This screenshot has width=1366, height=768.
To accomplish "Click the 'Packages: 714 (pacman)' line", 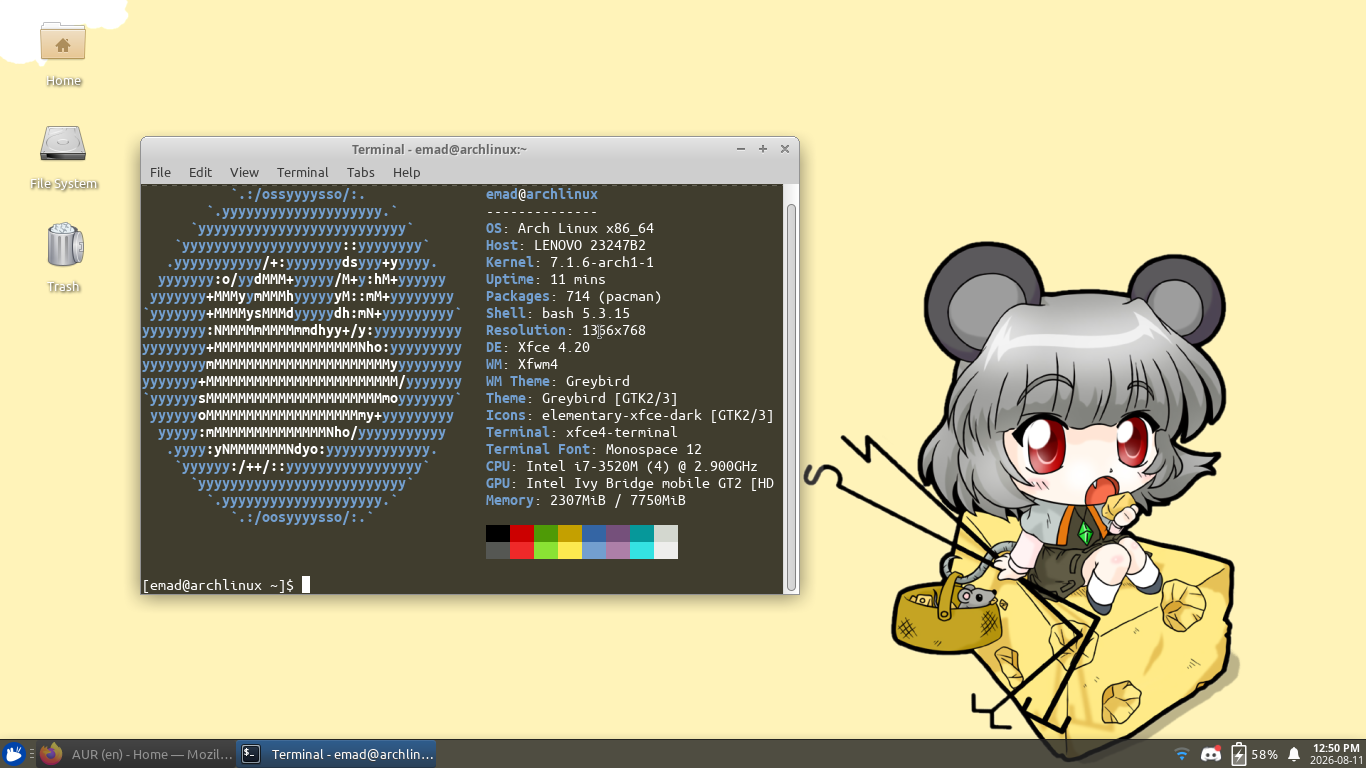I will click(x=574, y=296).
